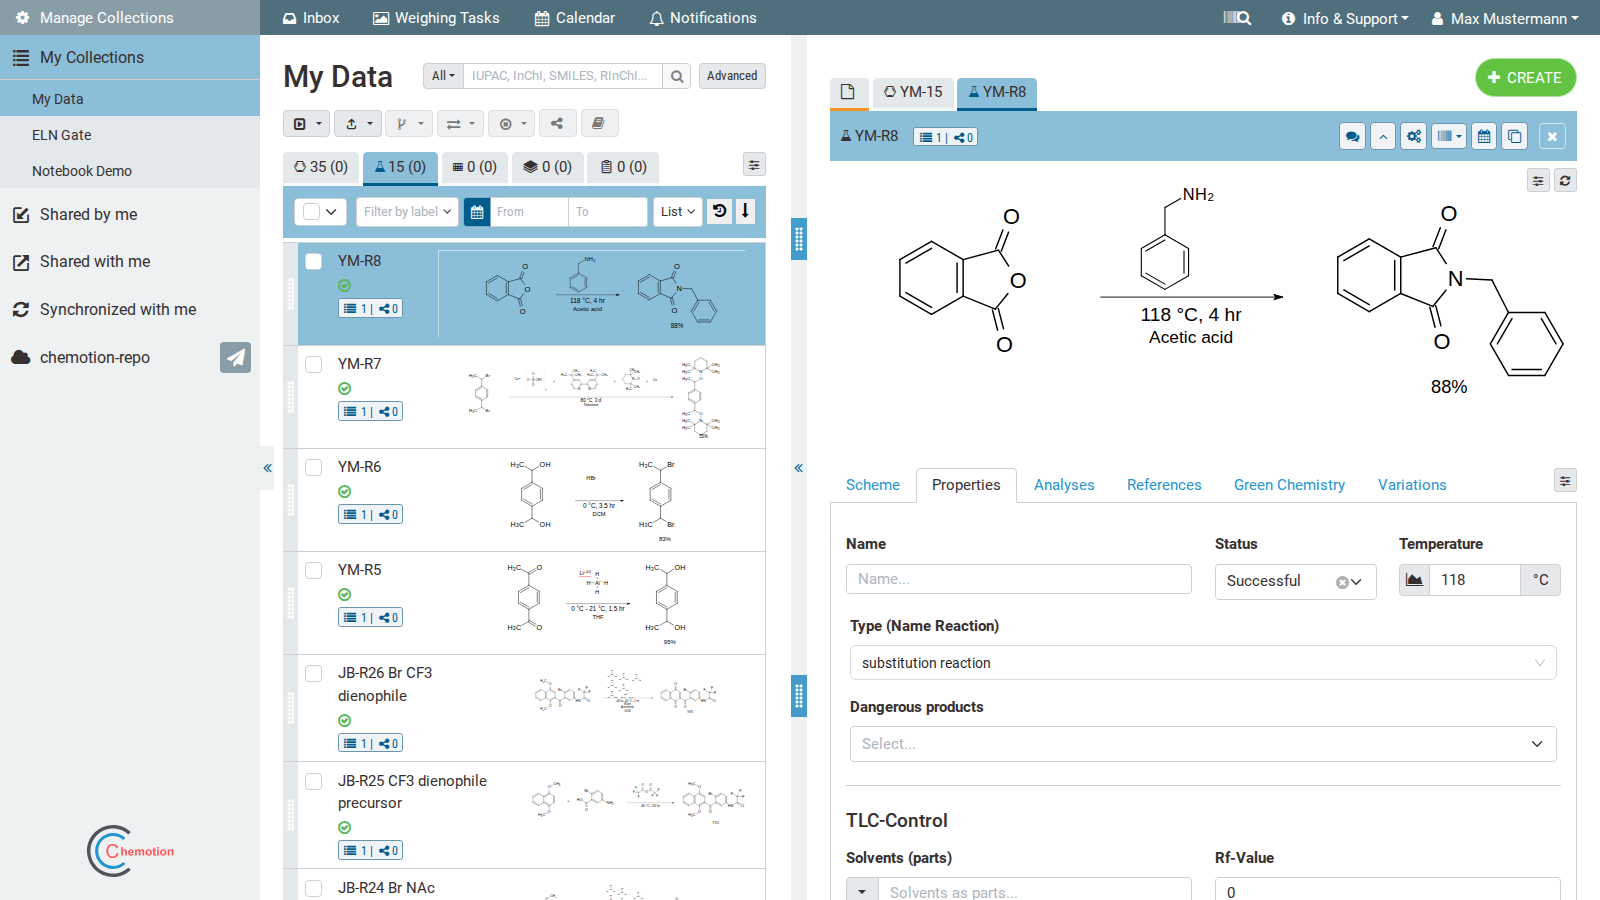
Task: Tick the checkbox for YM-R7 reaction
Action: point(314,364)
